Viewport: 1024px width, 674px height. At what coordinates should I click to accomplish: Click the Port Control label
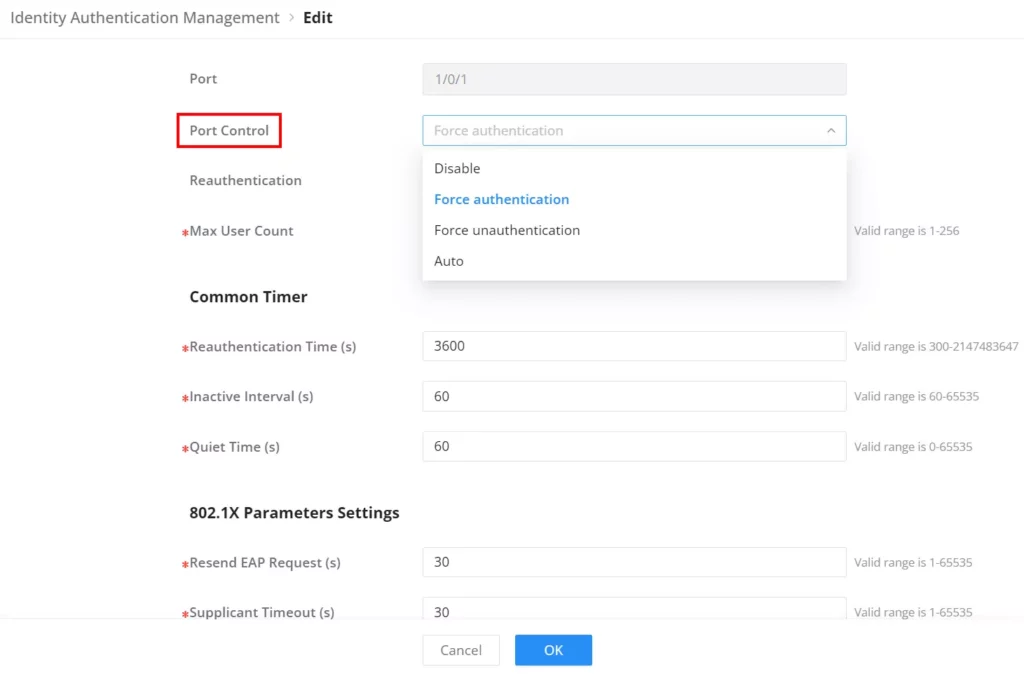pyautogui.click(x=229, y=131)
